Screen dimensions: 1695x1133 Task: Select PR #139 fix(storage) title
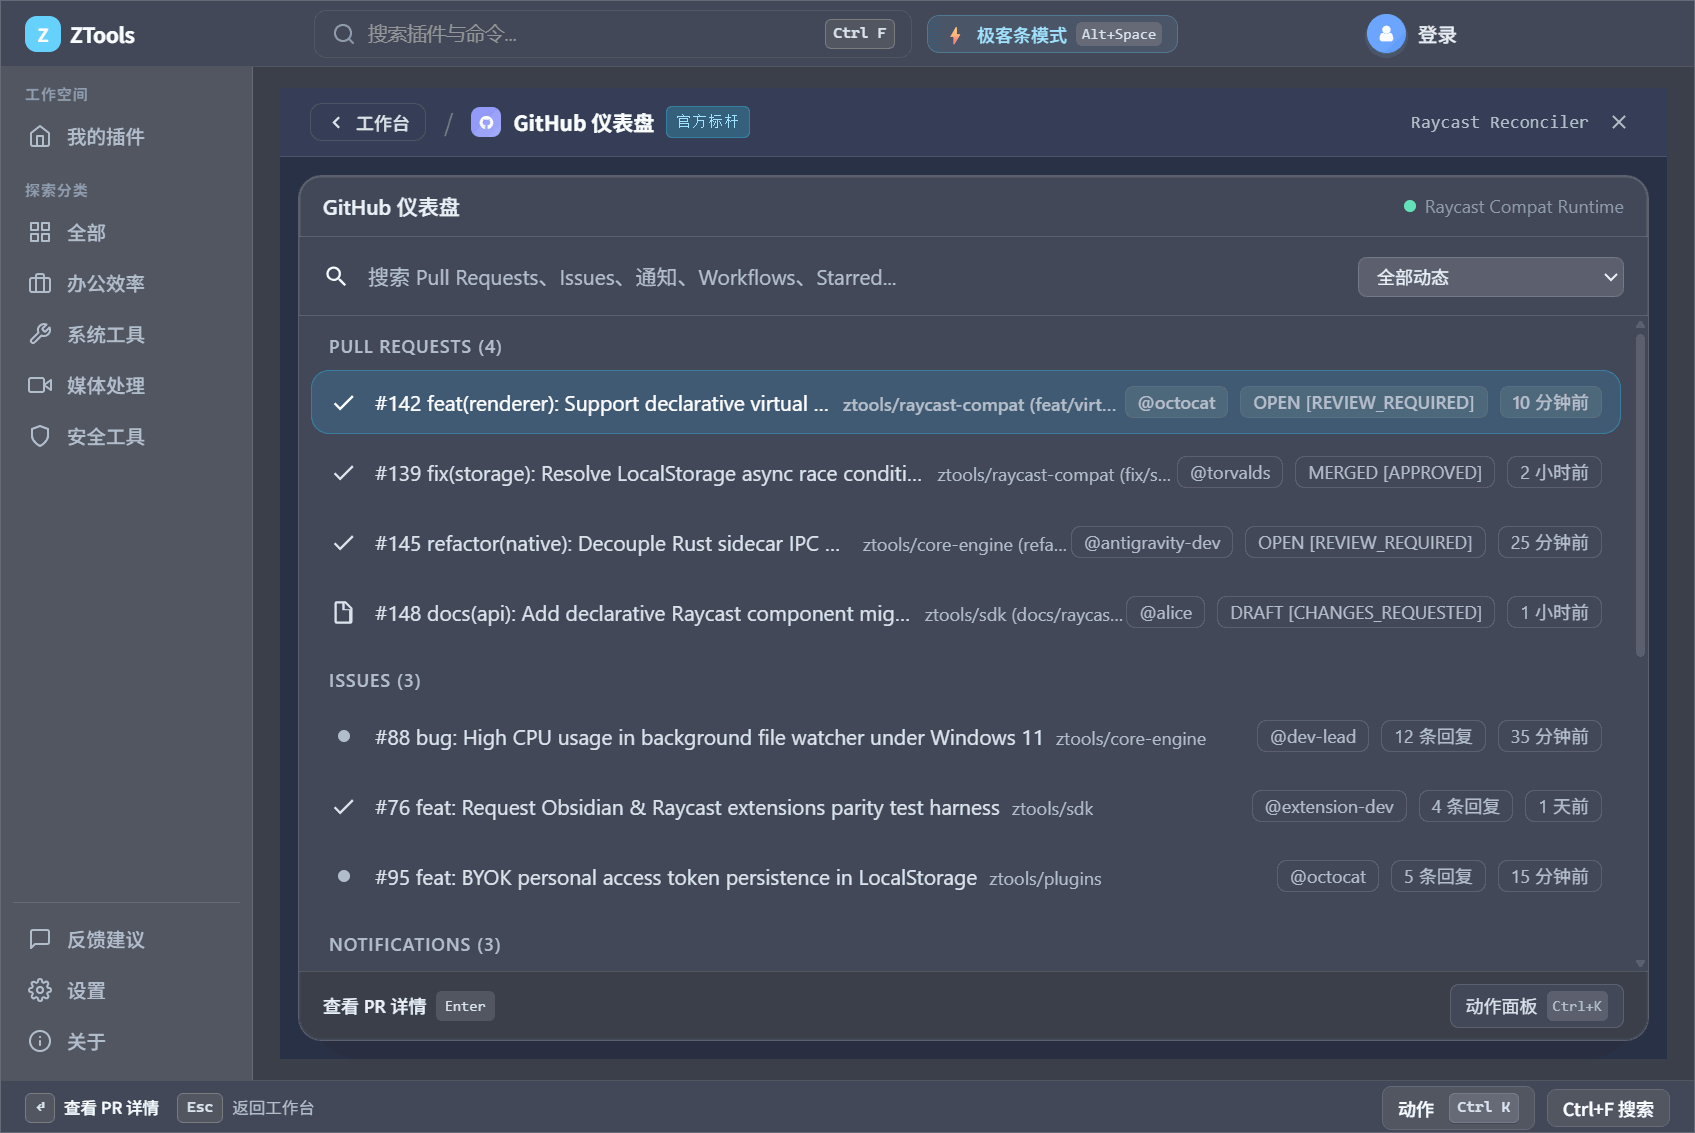point(648,473)
